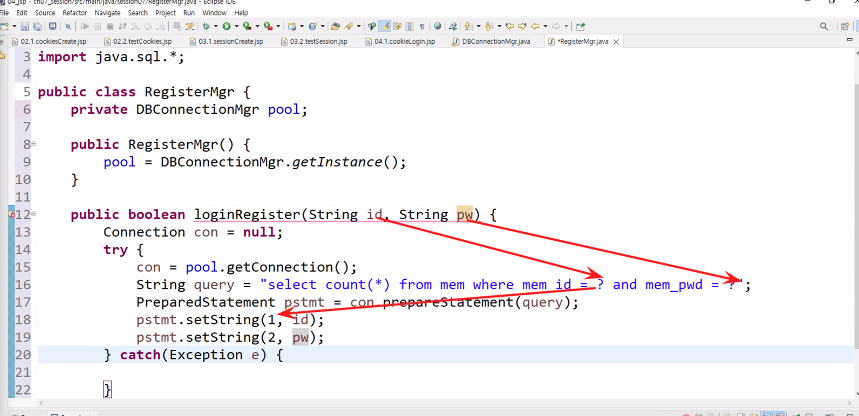The height and width of the screenshot is (416, 859).
Task: Click the line 20 catch keyword
Action: tap(140, 355)
